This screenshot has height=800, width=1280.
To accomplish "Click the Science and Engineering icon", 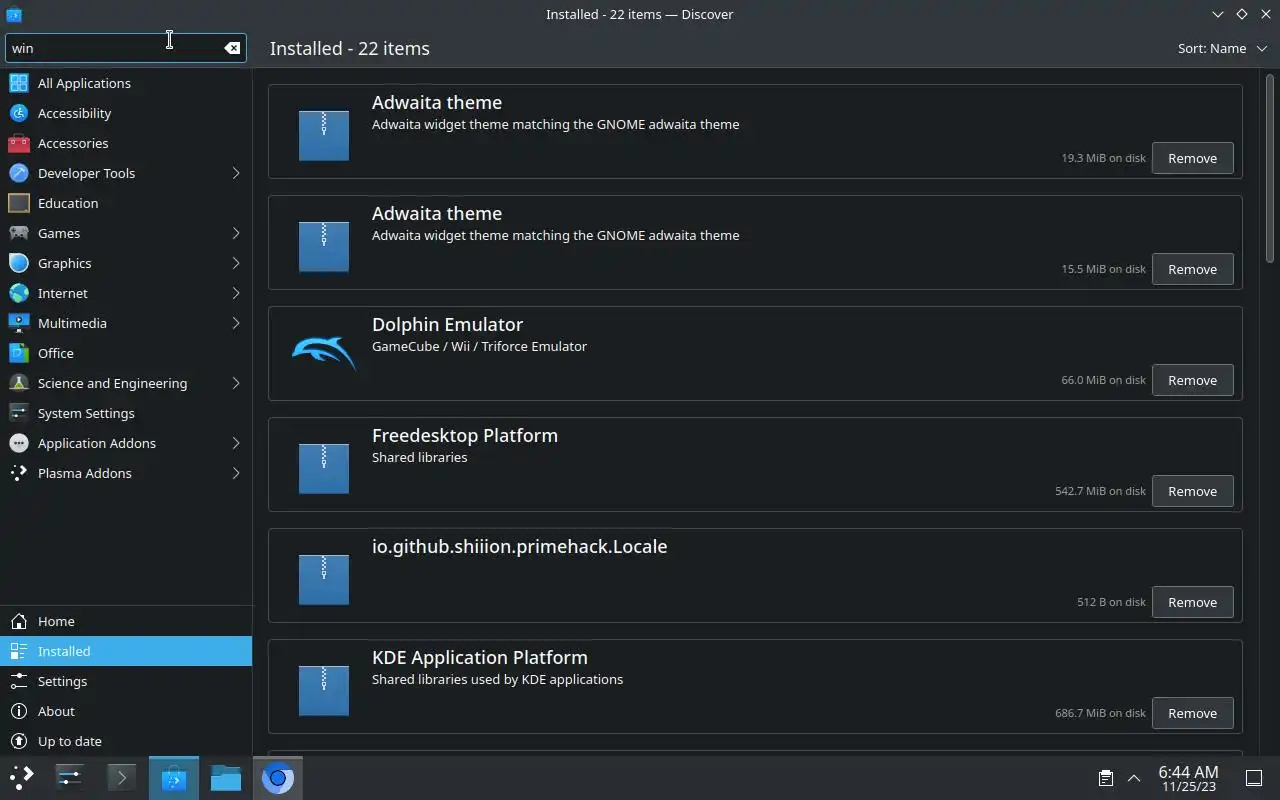I will click(19, 383).
